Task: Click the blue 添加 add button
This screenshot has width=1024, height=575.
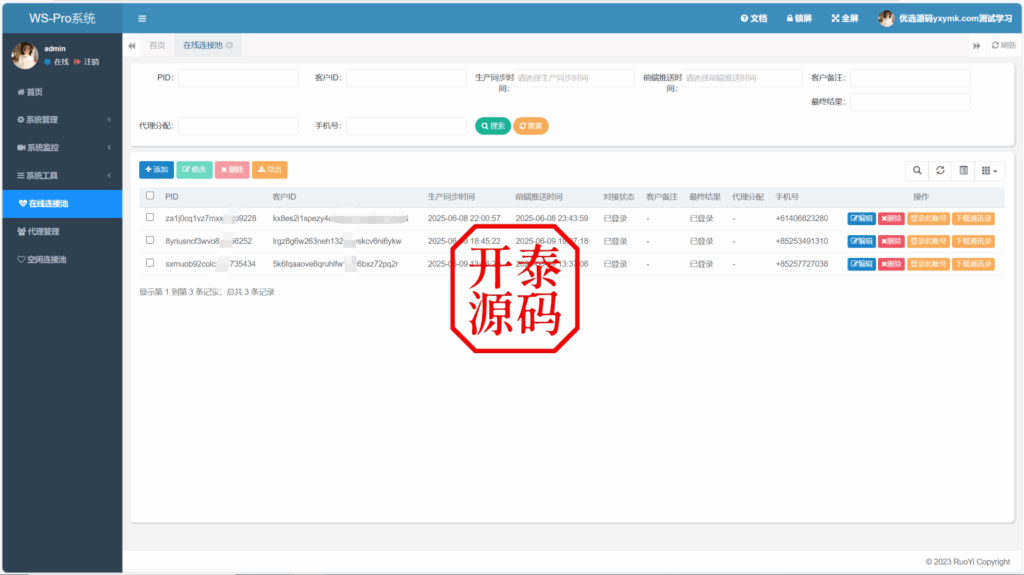Action: point(156,170)
